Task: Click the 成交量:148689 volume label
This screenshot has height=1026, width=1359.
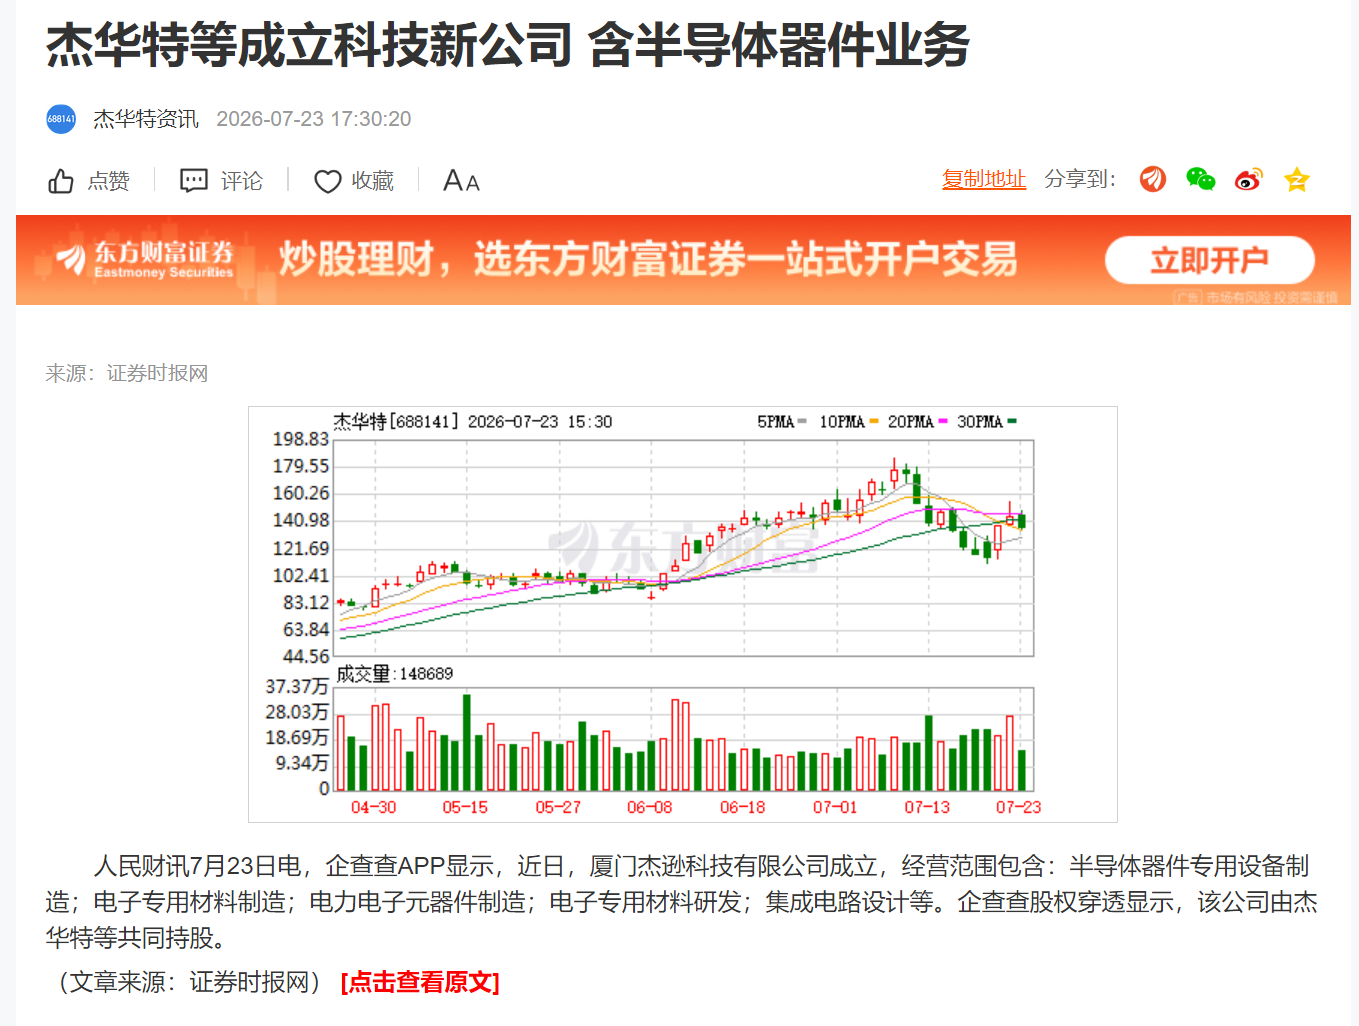Action: click(394, 674)
